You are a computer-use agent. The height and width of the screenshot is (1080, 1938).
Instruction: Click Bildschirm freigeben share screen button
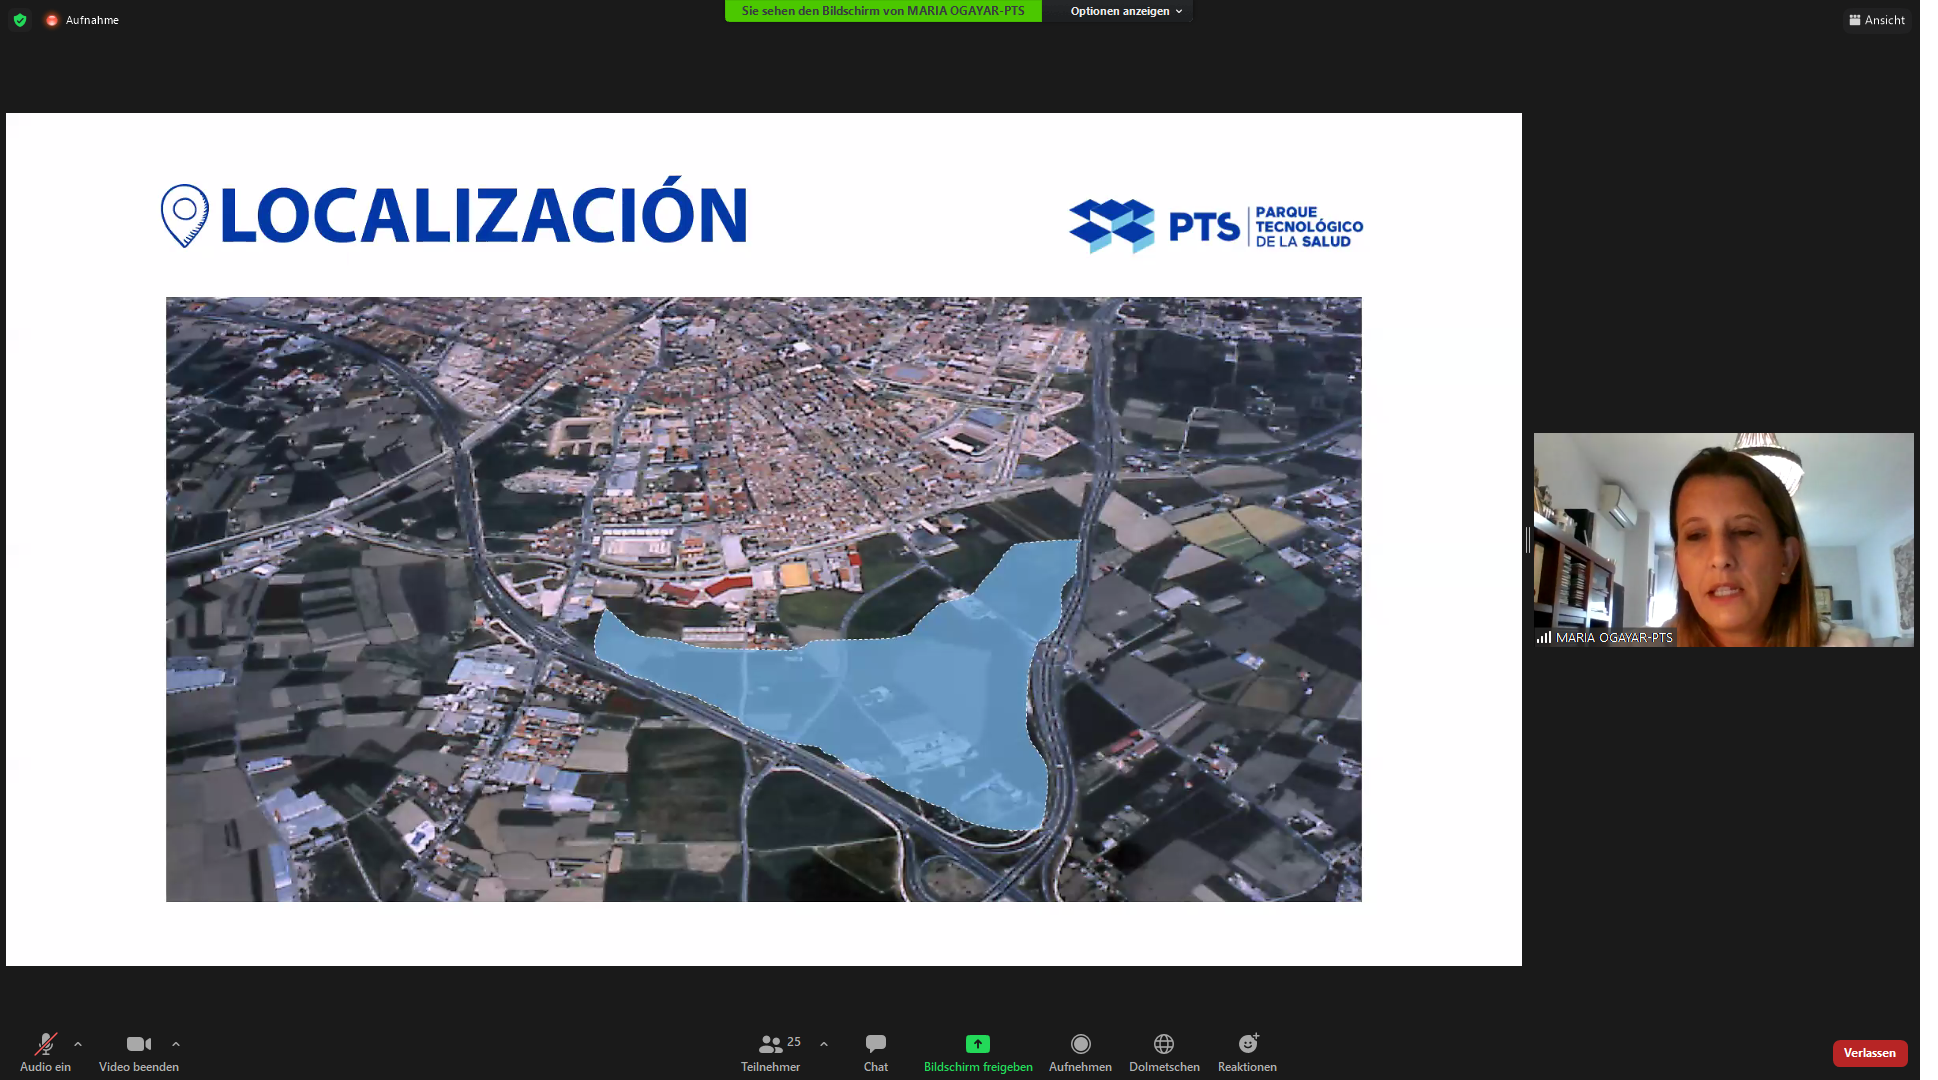pos(978,1045)
